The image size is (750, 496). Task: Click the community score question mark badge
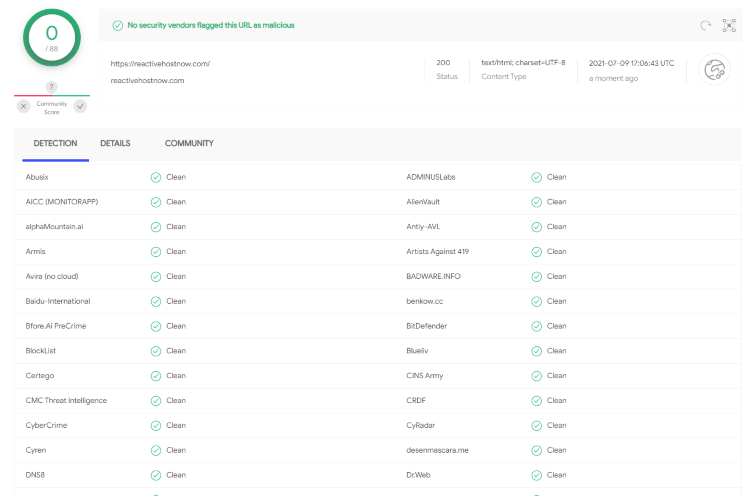(x=52, y=87)
